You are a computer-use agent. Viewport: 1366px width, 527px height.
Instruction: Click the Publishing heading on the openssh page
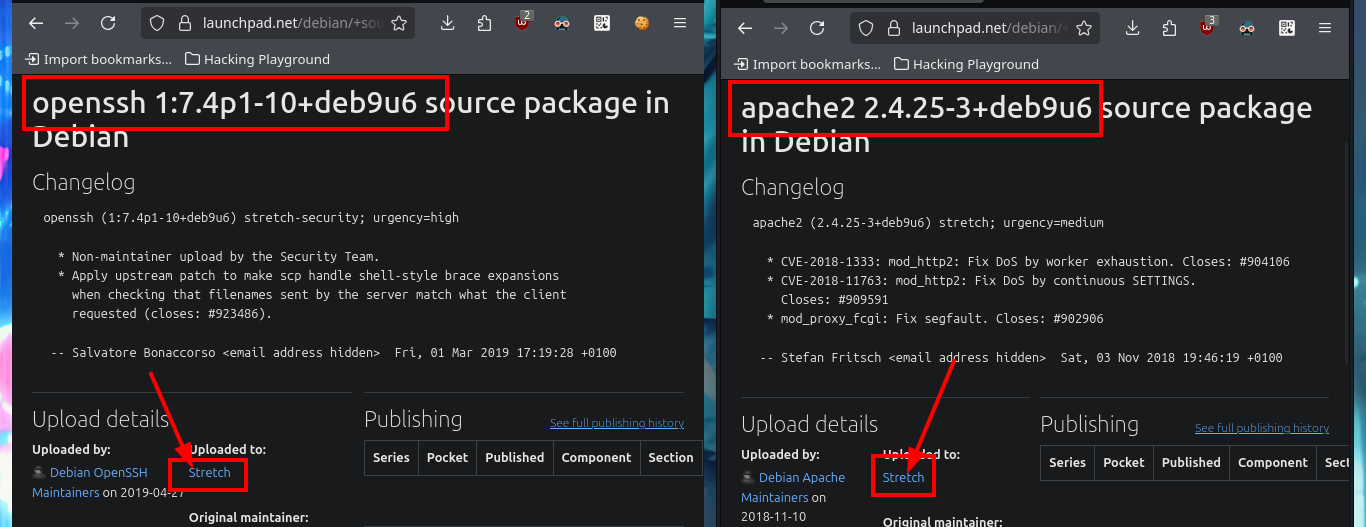413,419
